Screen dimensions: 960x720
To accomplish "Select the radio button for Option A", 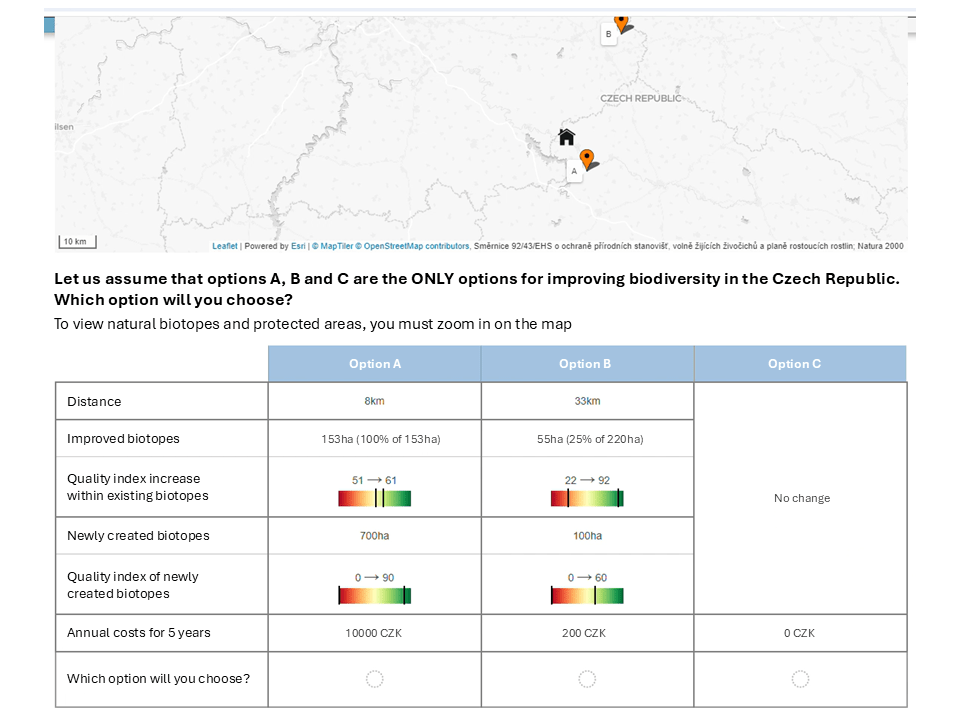I will point(374,679).
